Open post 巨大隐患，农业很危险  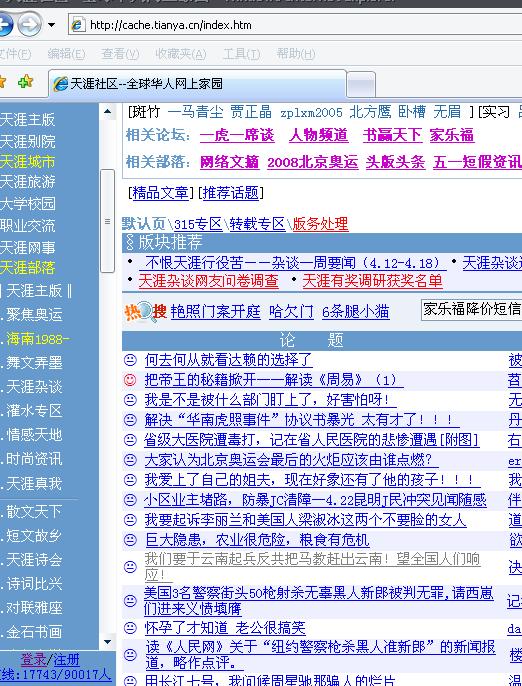click(x=257, y=540)
